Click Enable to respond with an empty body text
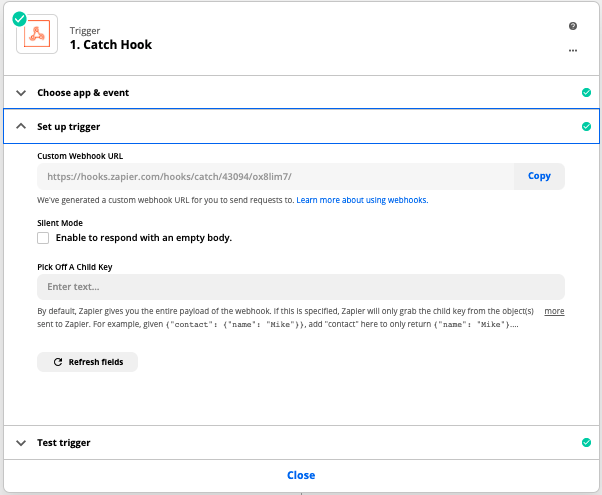The image size is (602, 495). pyautogui.click(x=144, y=238)
